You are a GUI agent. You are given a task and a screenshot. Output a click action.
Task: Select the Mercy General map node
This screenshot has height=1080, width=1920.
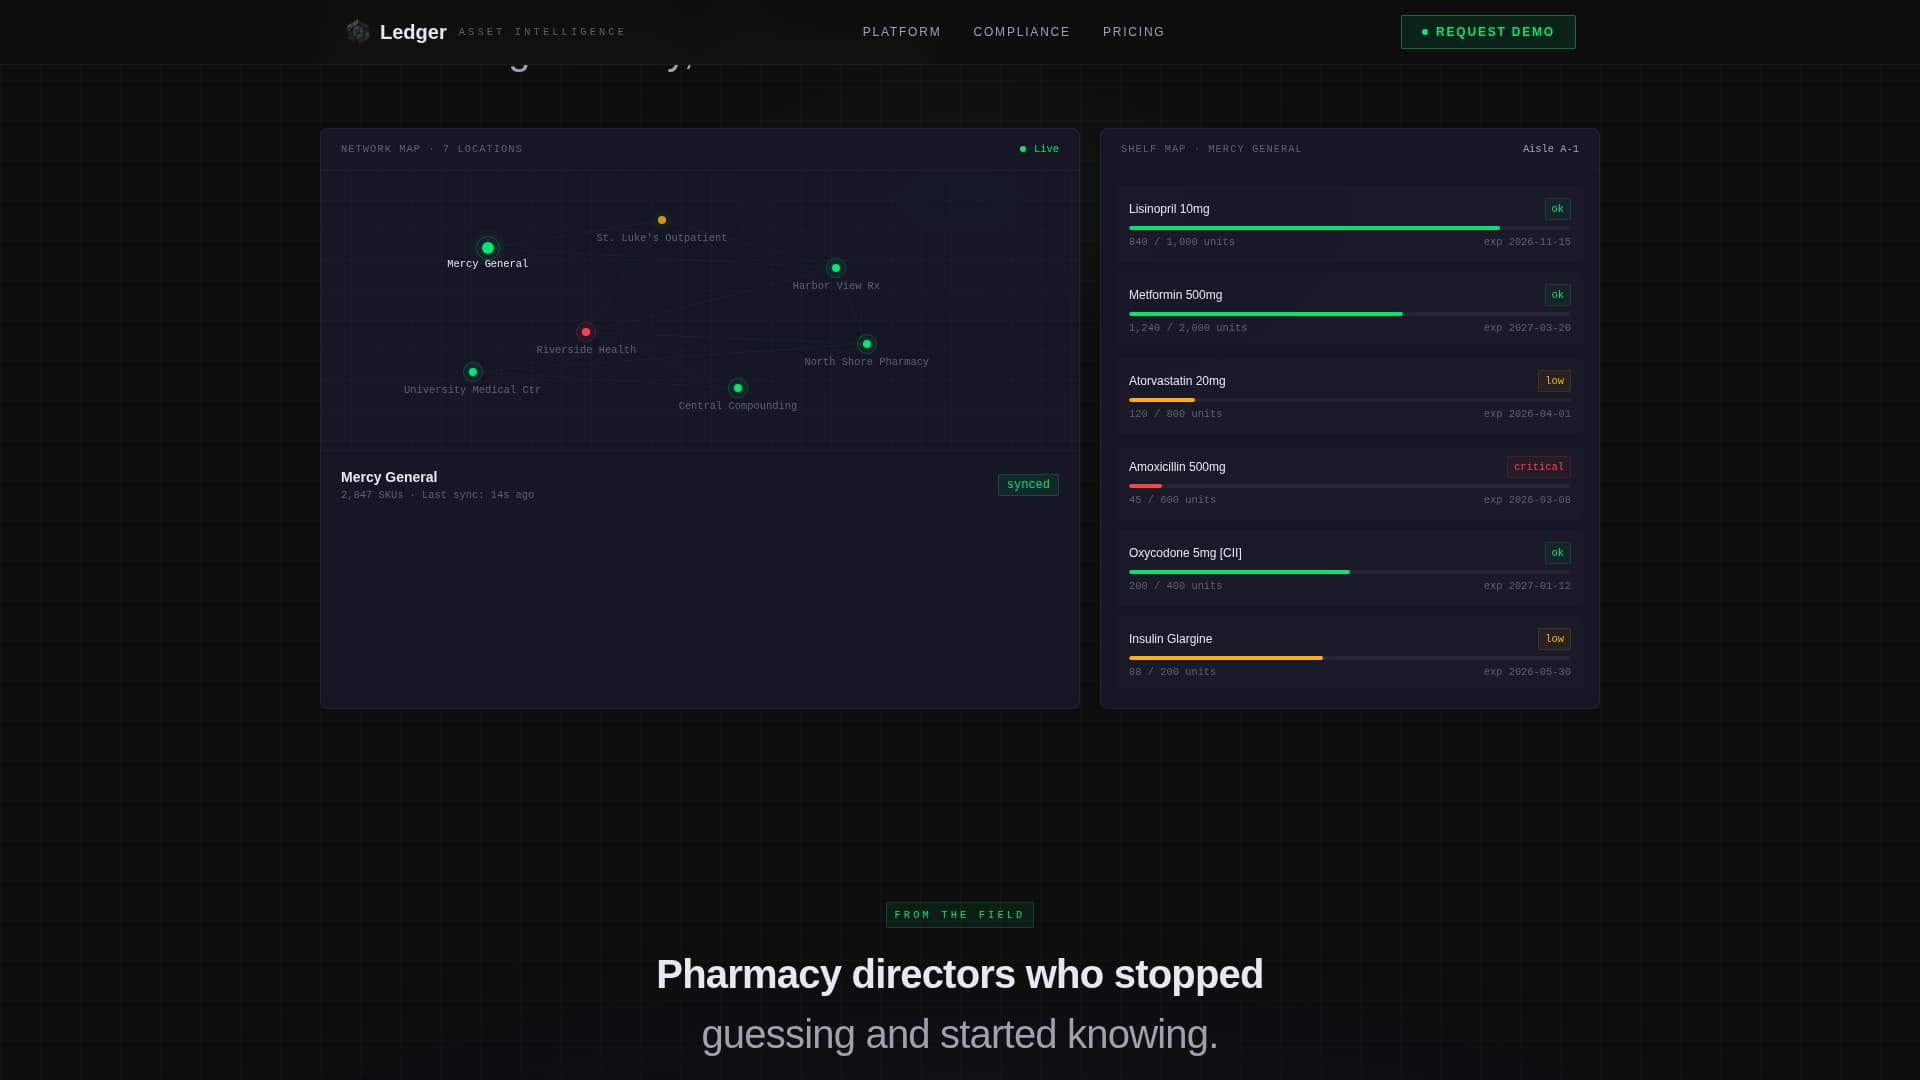[488, 248]
